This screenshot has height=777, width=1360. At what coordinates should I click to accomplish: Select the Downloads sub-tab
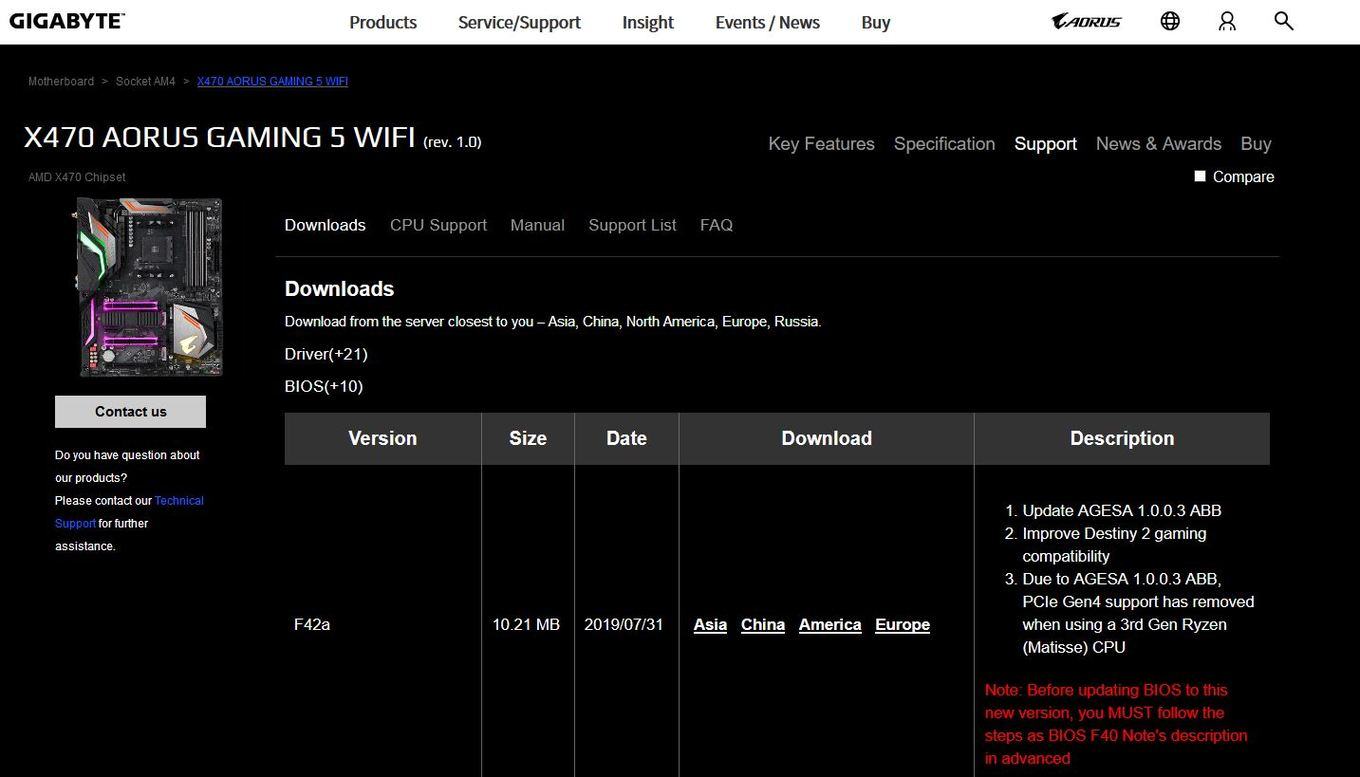(x=325, y=225)
